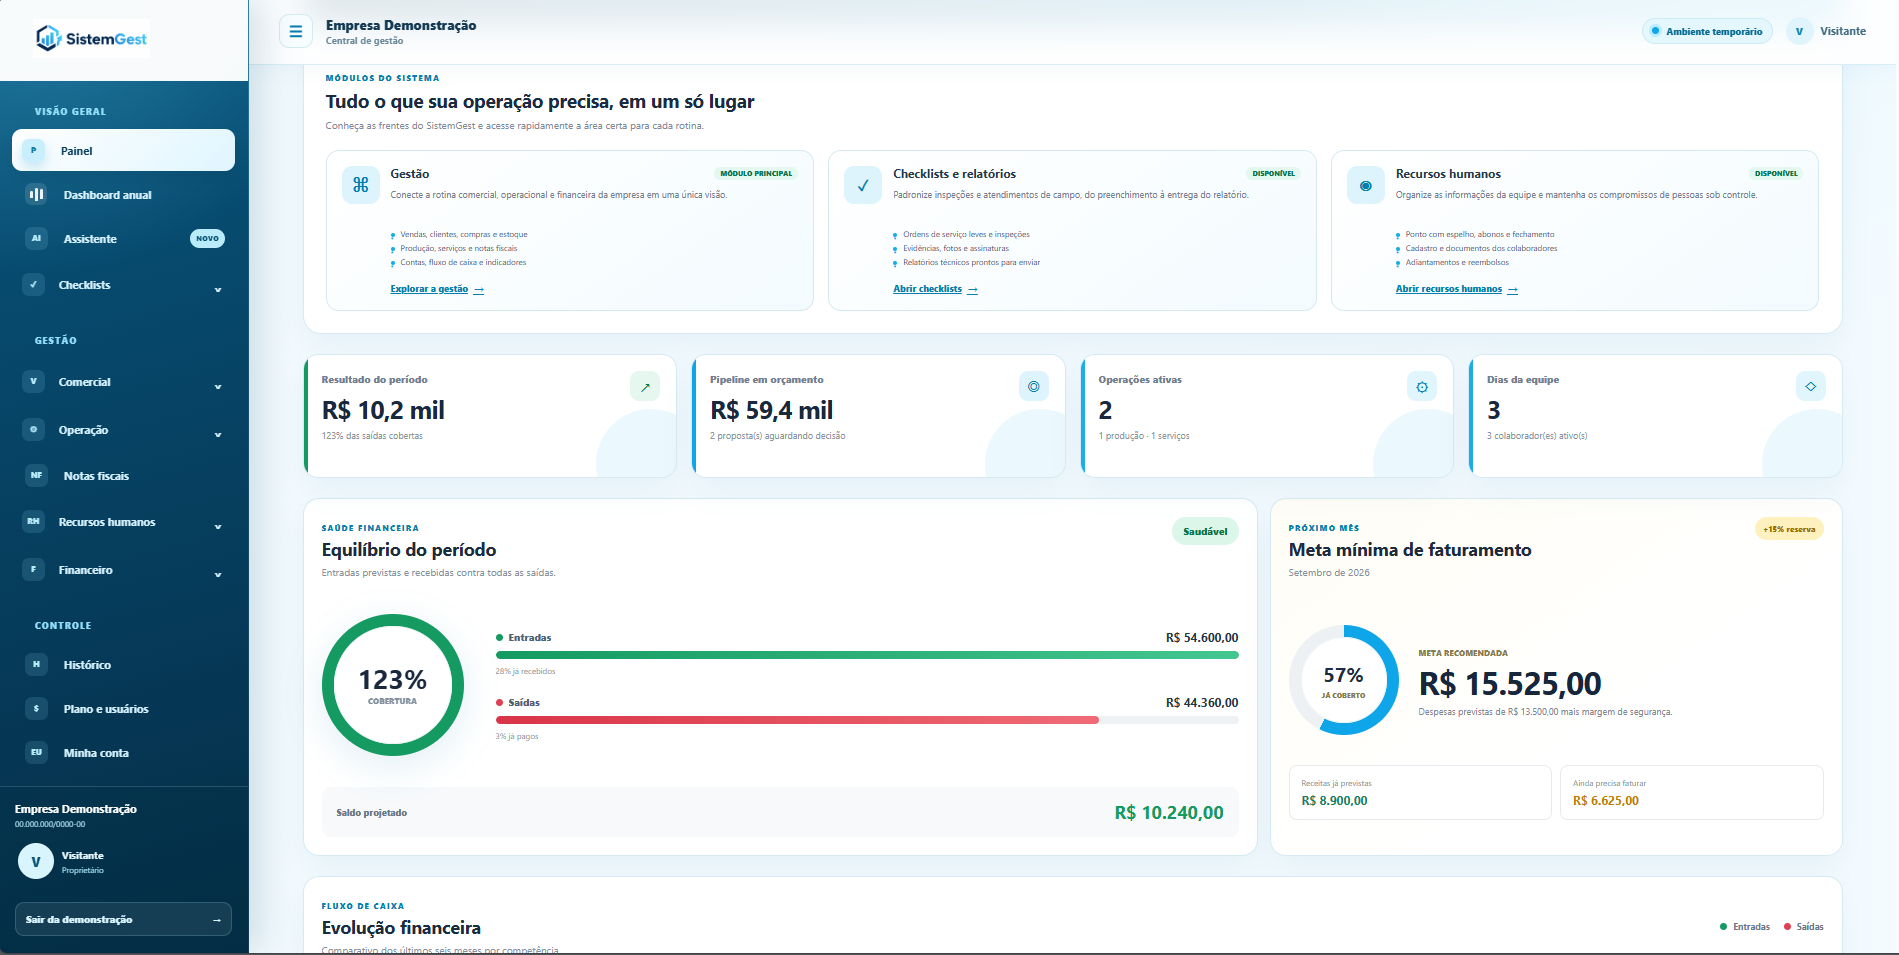Follow the Abrir recursos humanos link

click(x=1456, y=289)
